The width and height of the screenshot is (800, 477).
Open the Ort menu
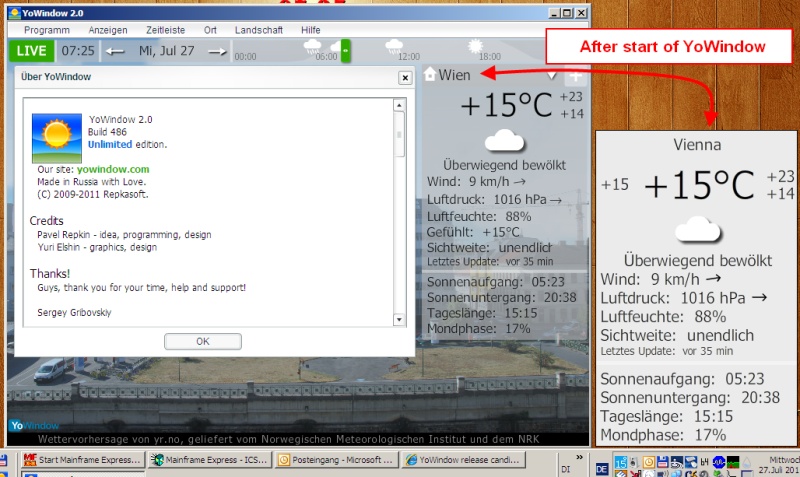tap(210, 30)
